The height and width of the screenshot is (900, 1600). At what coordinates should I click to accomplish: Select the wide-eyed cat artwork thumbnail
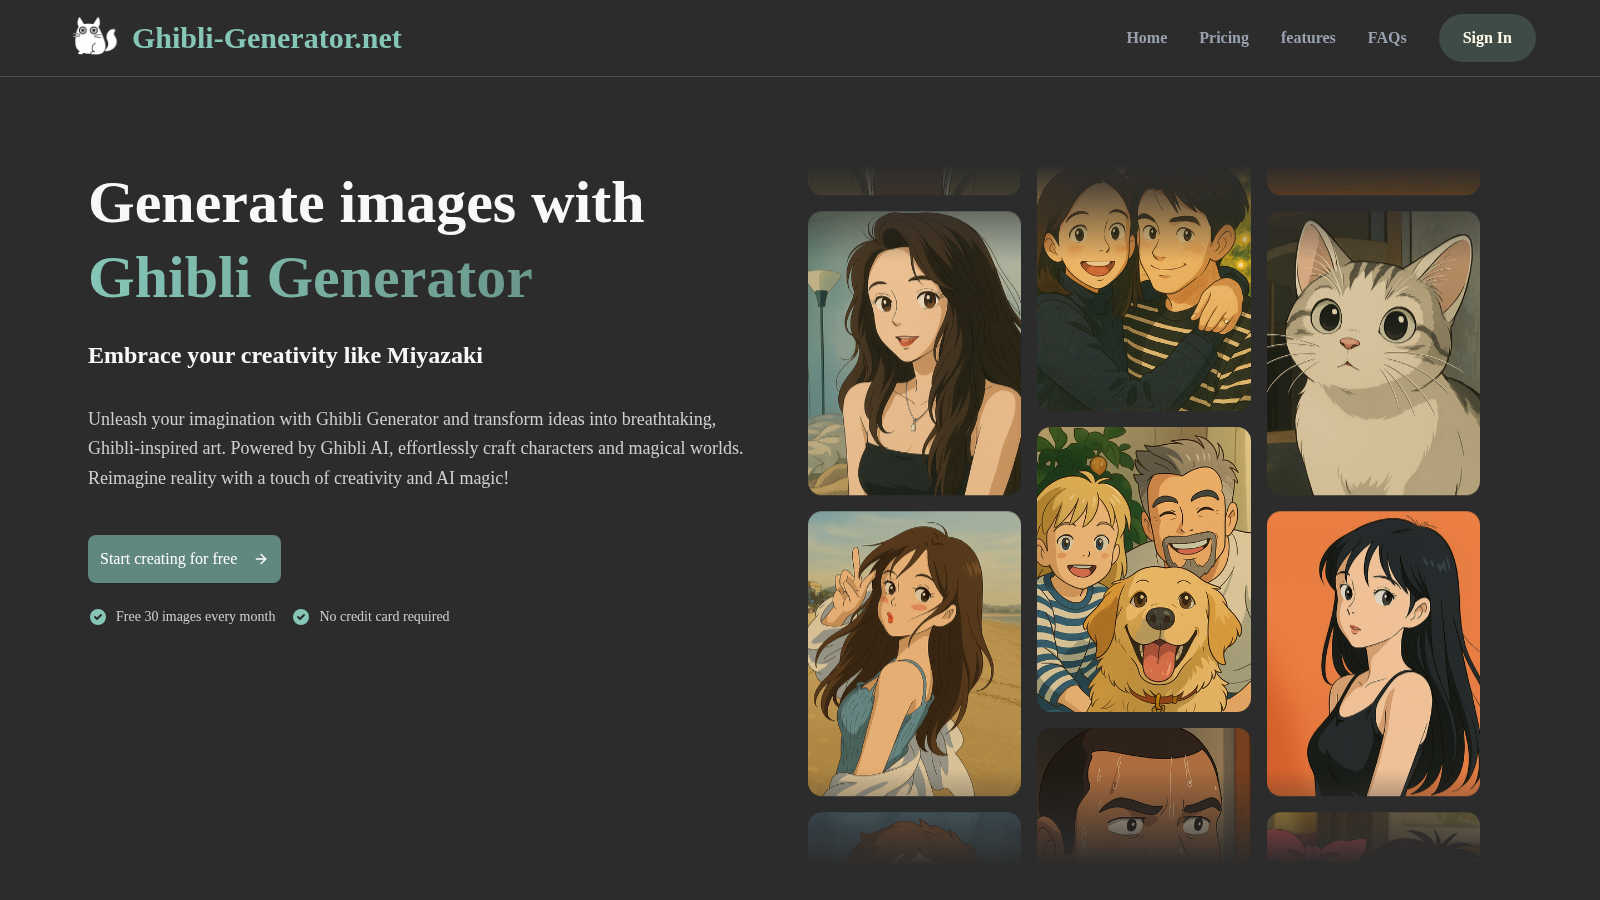coord(1372,352)
